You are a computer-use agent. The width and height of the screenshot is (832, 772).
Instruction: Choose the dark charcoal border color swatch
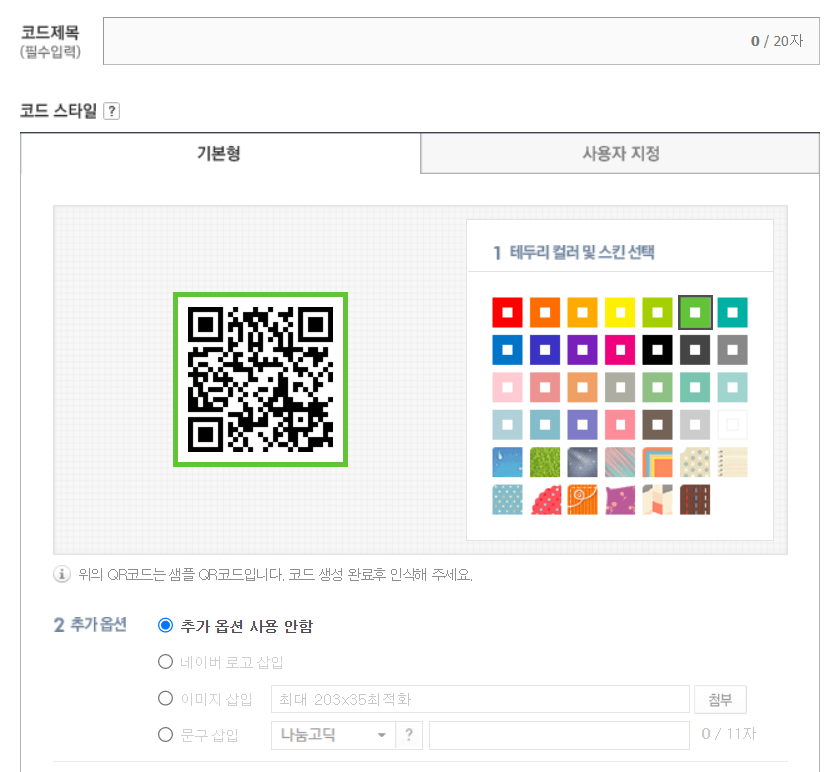695,350
